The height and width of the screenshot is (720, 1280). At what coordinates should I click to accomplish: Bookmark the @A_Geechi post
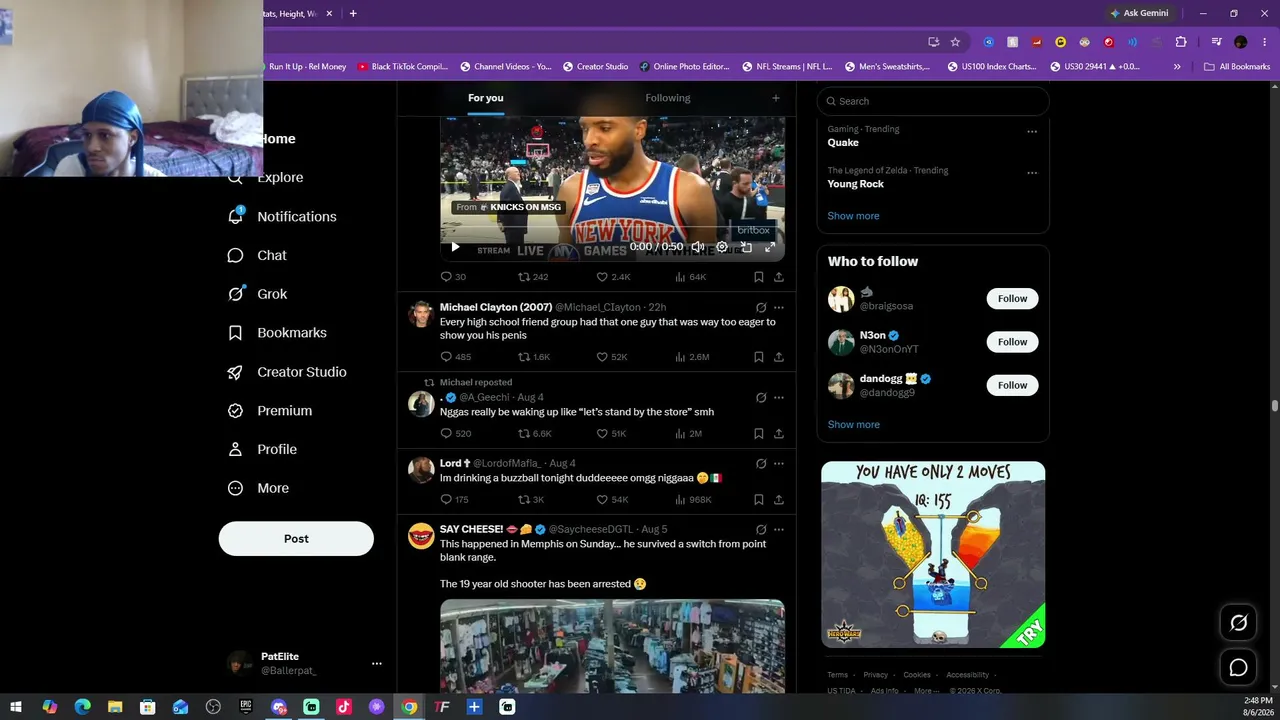pyautogui.click(x=759, y=434)
